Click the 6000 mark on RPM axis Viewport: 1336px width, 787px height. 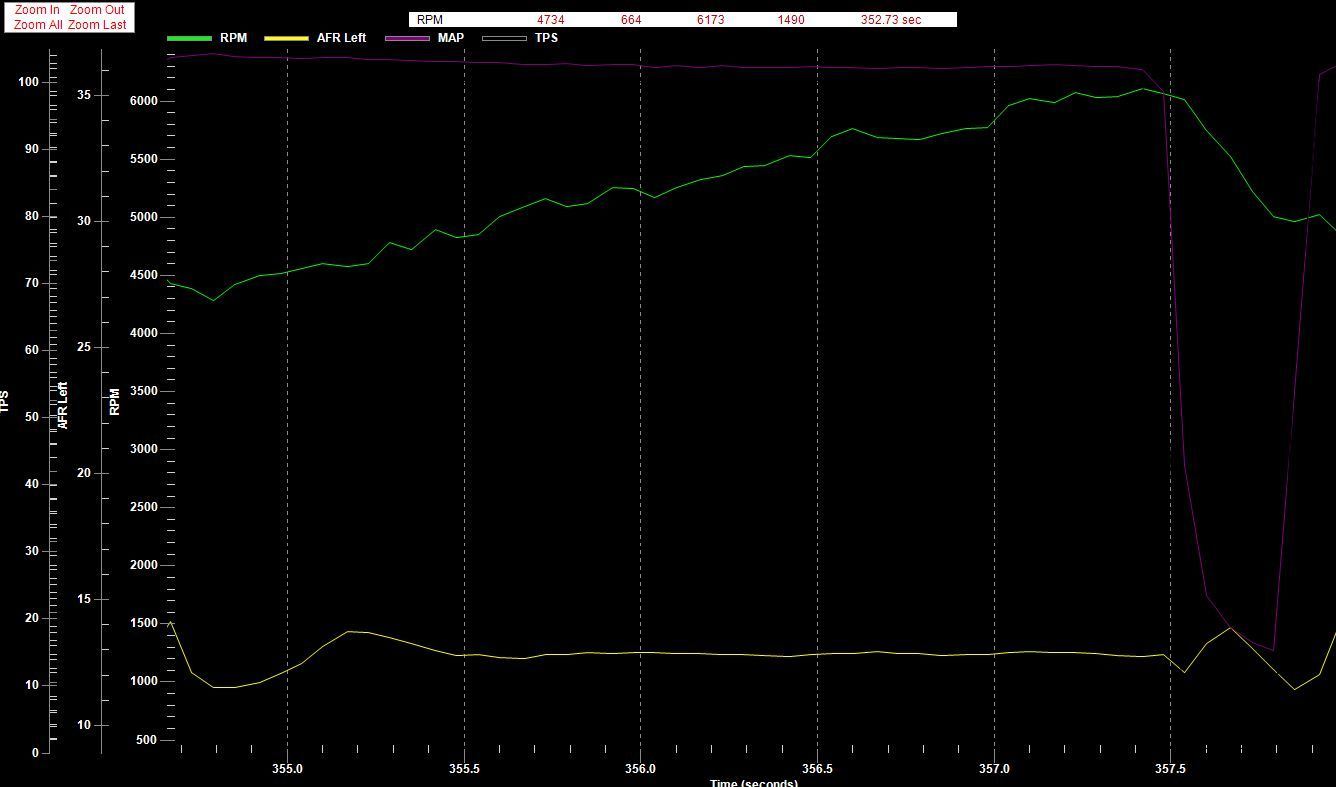[x=144, y=101]
